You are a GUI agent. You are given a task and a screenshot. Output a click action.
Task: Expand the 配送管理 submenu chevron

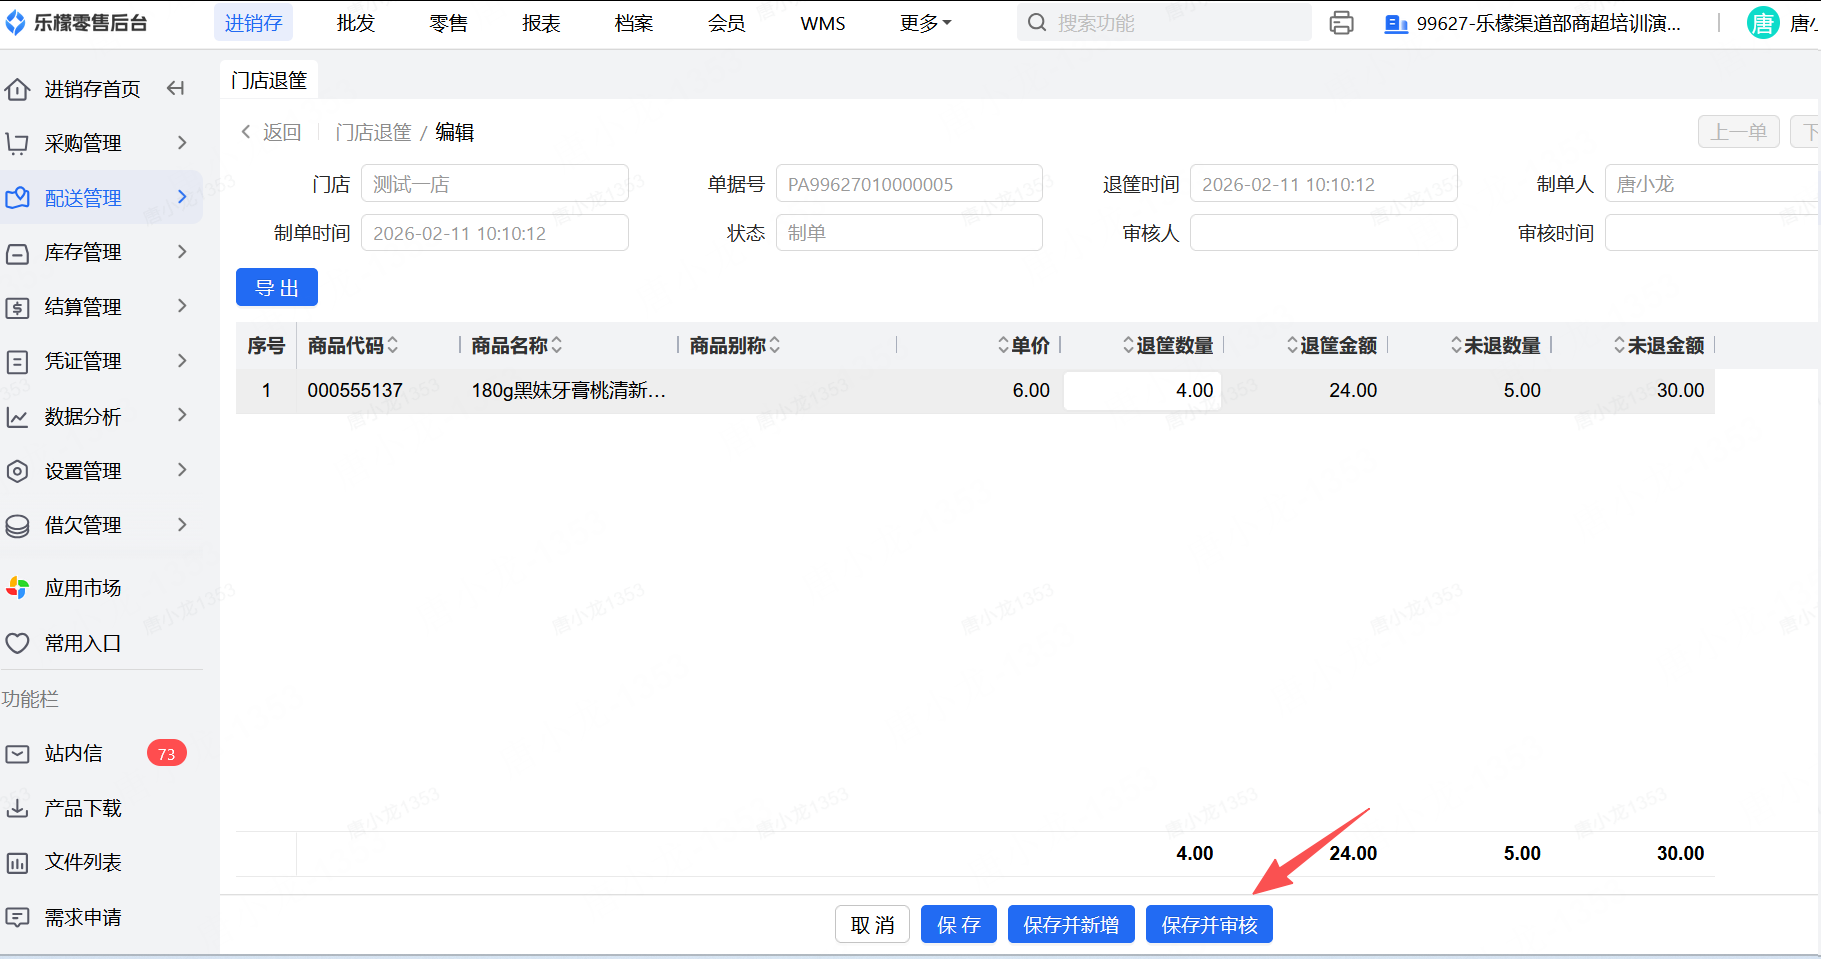pyautogui.click(x=182, y=197)
